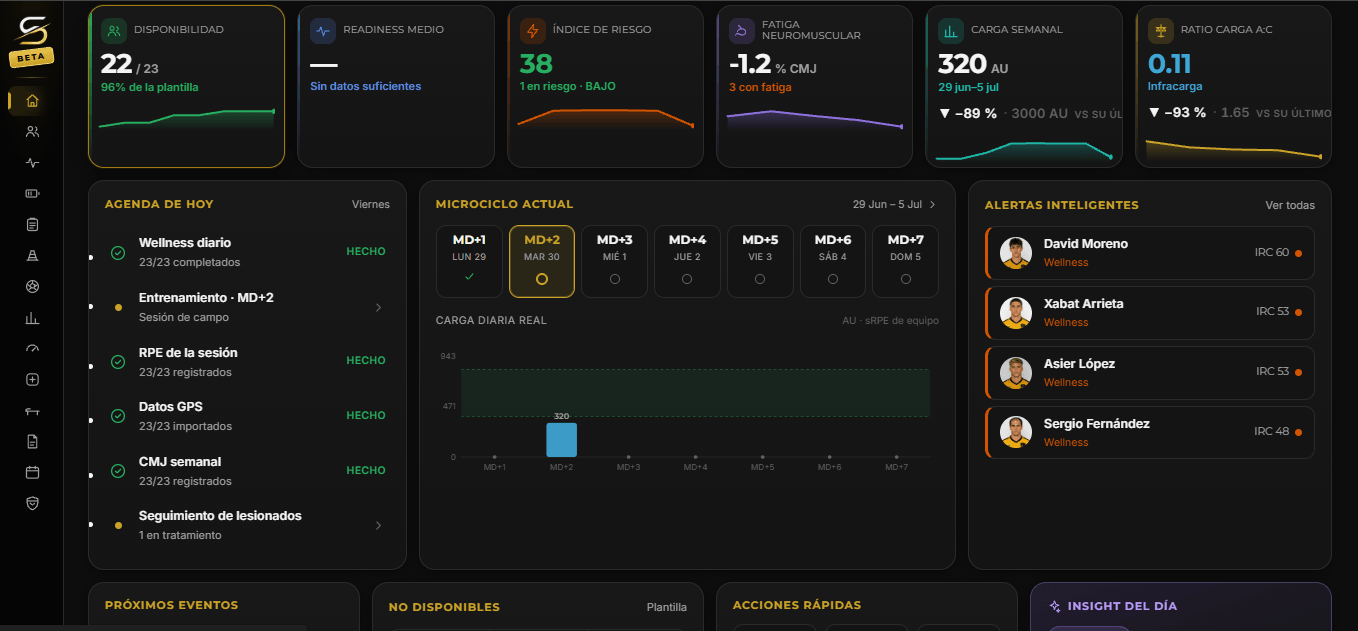This screenshot has width=1358, height=631.
Task: Click the Disponibilidad people icon
Action: click(x=113, y=30)
